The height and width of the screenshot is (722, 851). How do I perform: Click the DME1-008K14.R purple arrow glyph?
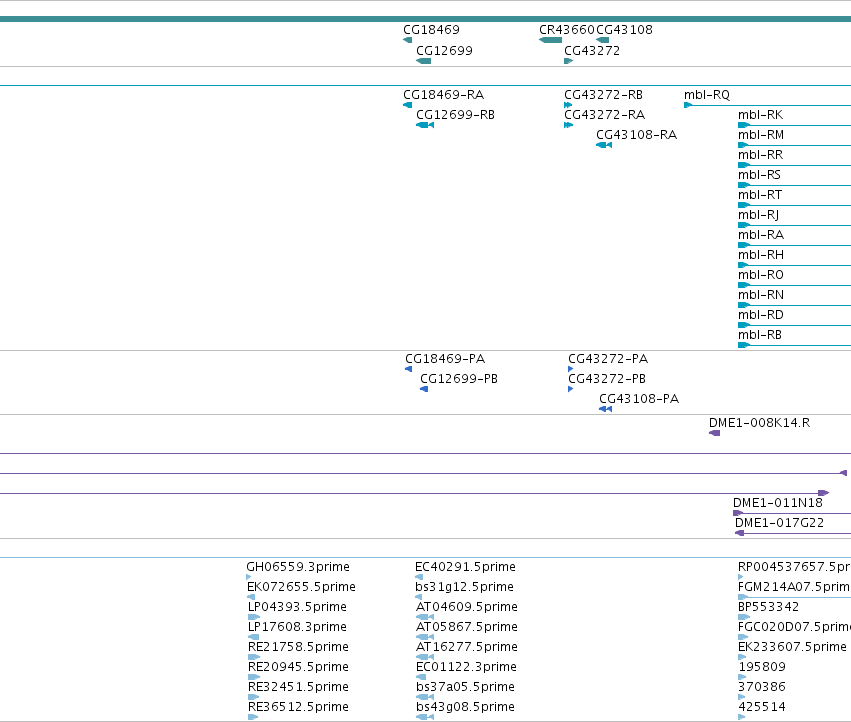coord(715,433)
